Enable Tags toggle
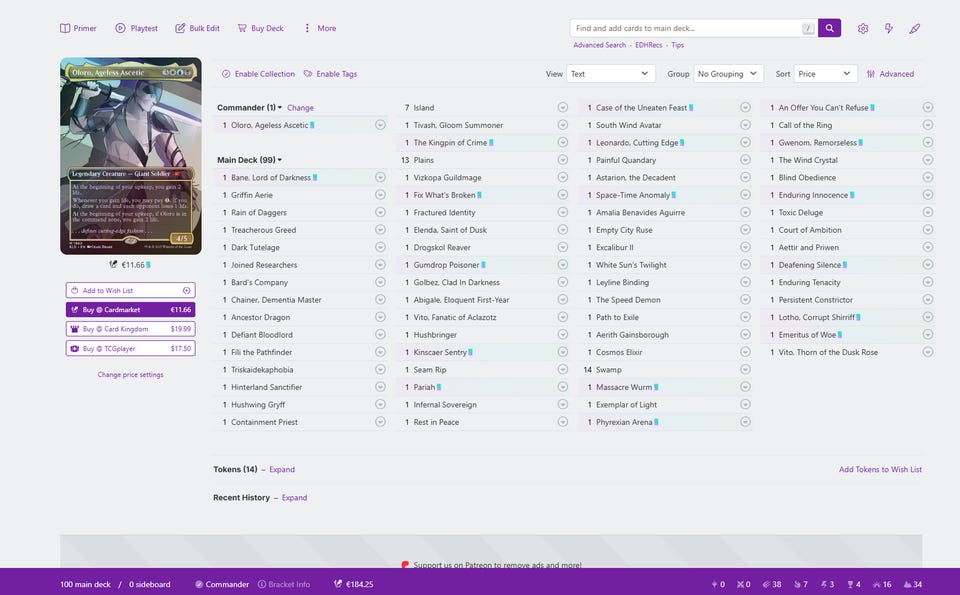The width and height of the screenshot is (960, 595). tap(331, 74)
